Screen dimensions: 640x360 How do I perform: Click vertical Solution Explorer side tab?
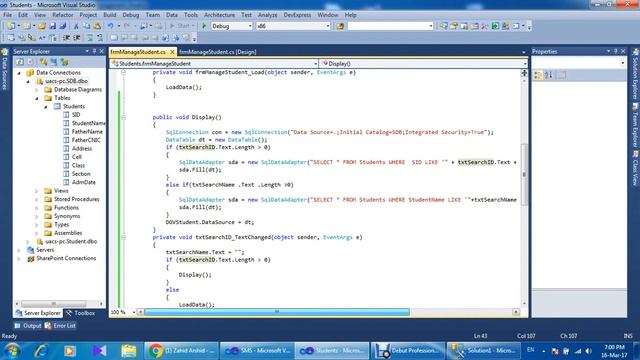click(x=636, y=74)
